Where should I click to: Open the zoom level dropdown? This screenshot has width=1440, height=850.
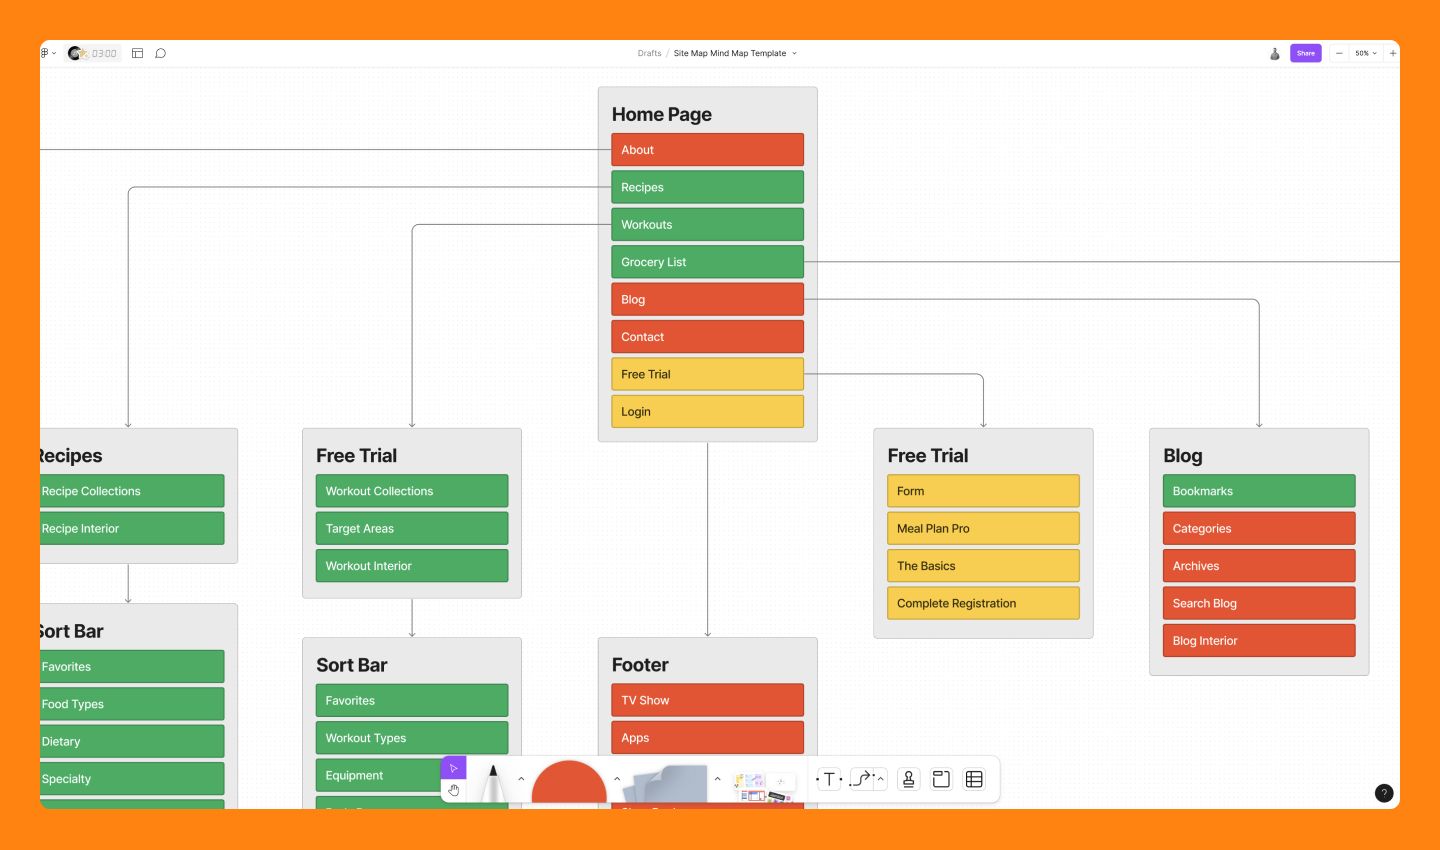click(x=1366, y=53)
